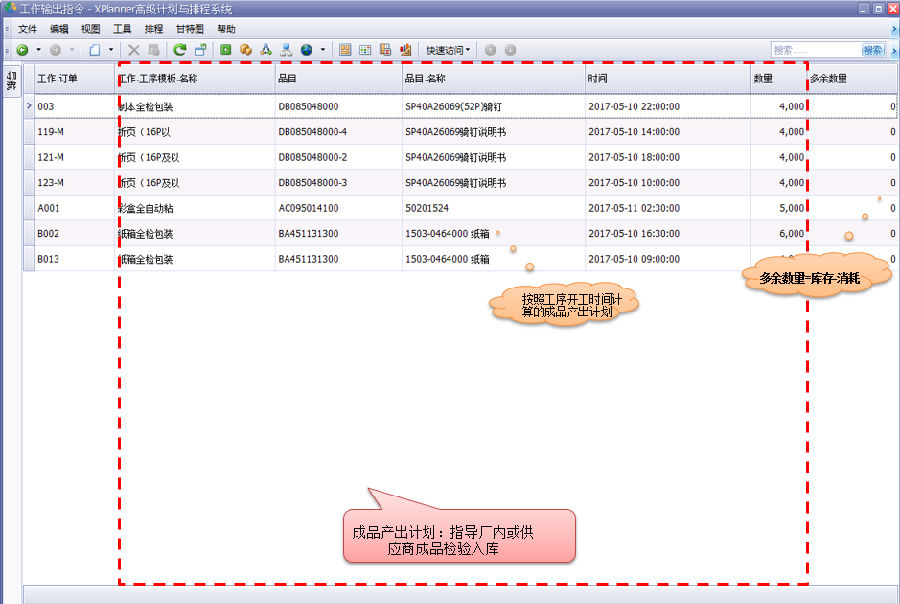
Task: Click the green circular refresh arrow icon
Action: pyautogui.click(x=179, y=49)
